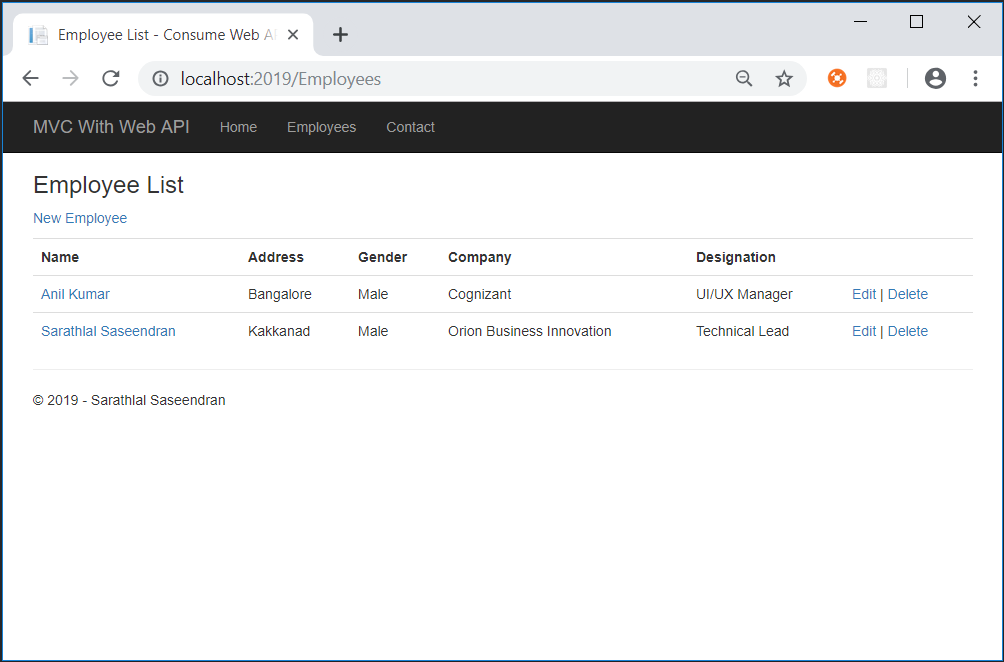Open the browser profile avatar
Image resolution: width=1004 pixels, height=662 pixels.
(935, 78)
